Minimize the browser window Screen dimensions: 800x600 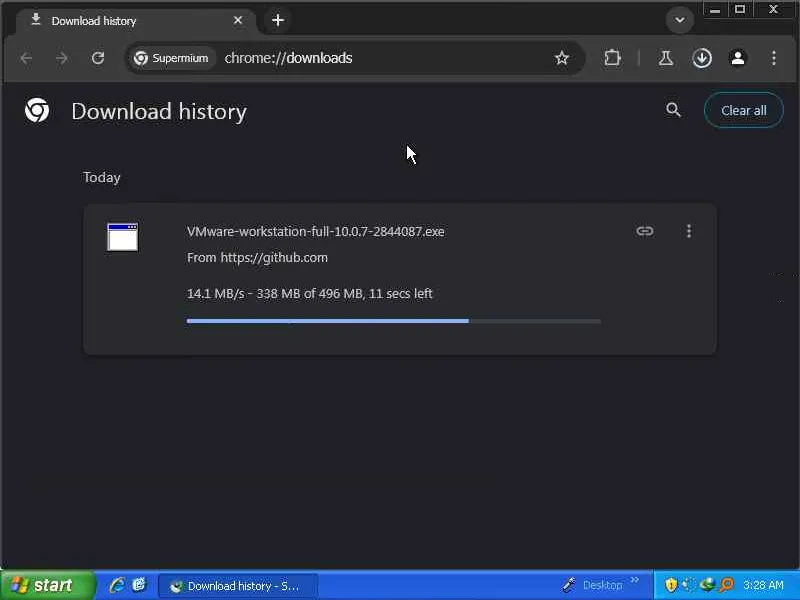coord(715,10)
